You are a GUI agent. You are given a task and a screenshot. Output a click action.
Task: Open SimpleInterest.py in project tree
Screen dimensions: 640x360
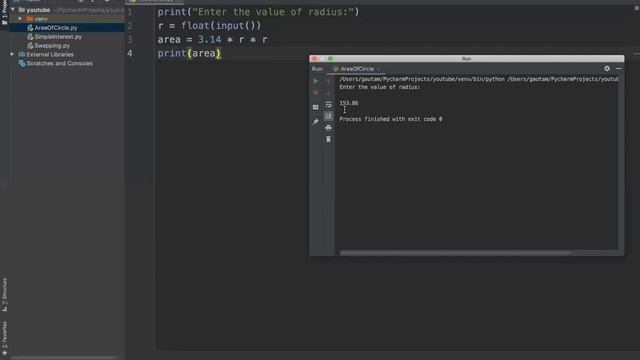point(58,37)
